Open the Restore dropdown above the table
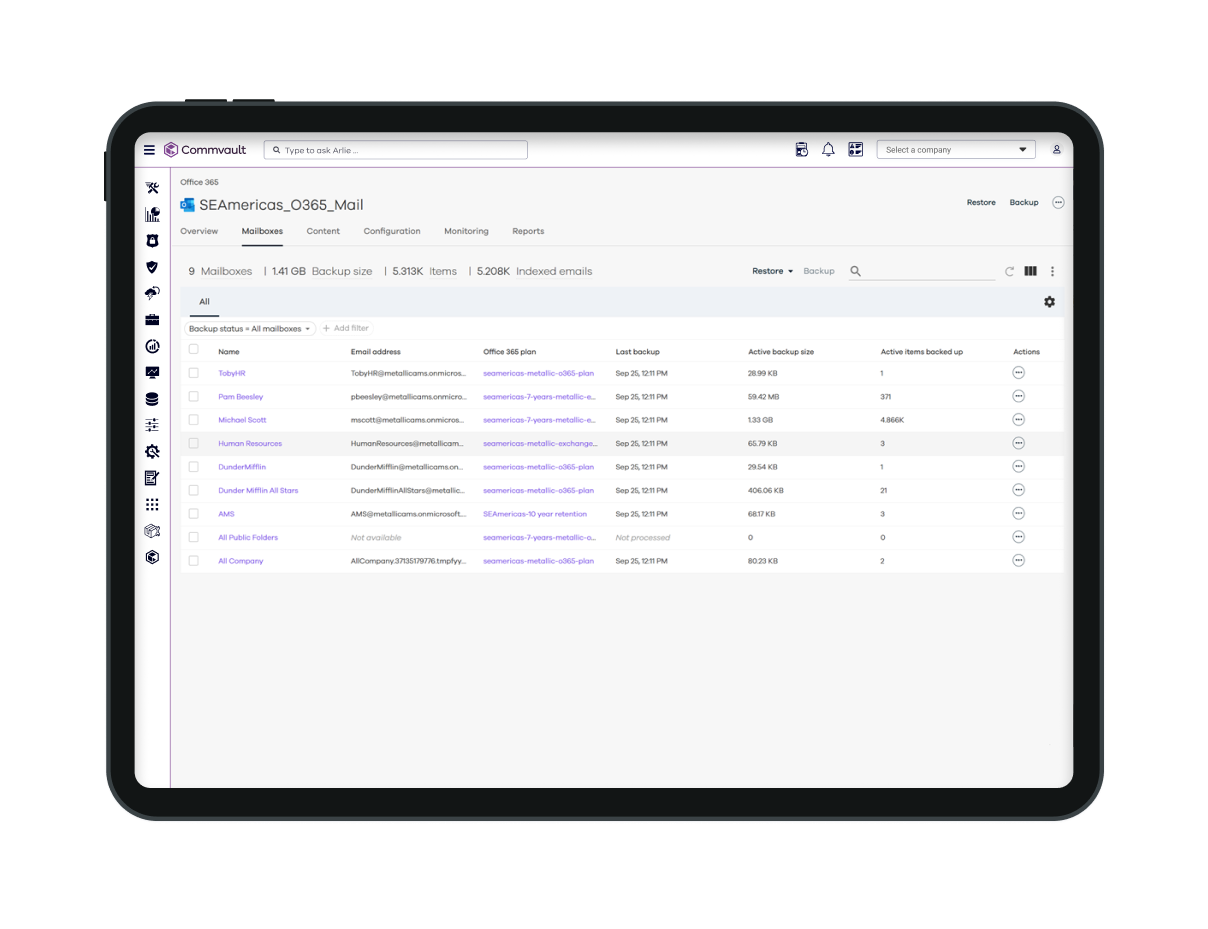Screen dimensions: 1208x929 point(772,271)
